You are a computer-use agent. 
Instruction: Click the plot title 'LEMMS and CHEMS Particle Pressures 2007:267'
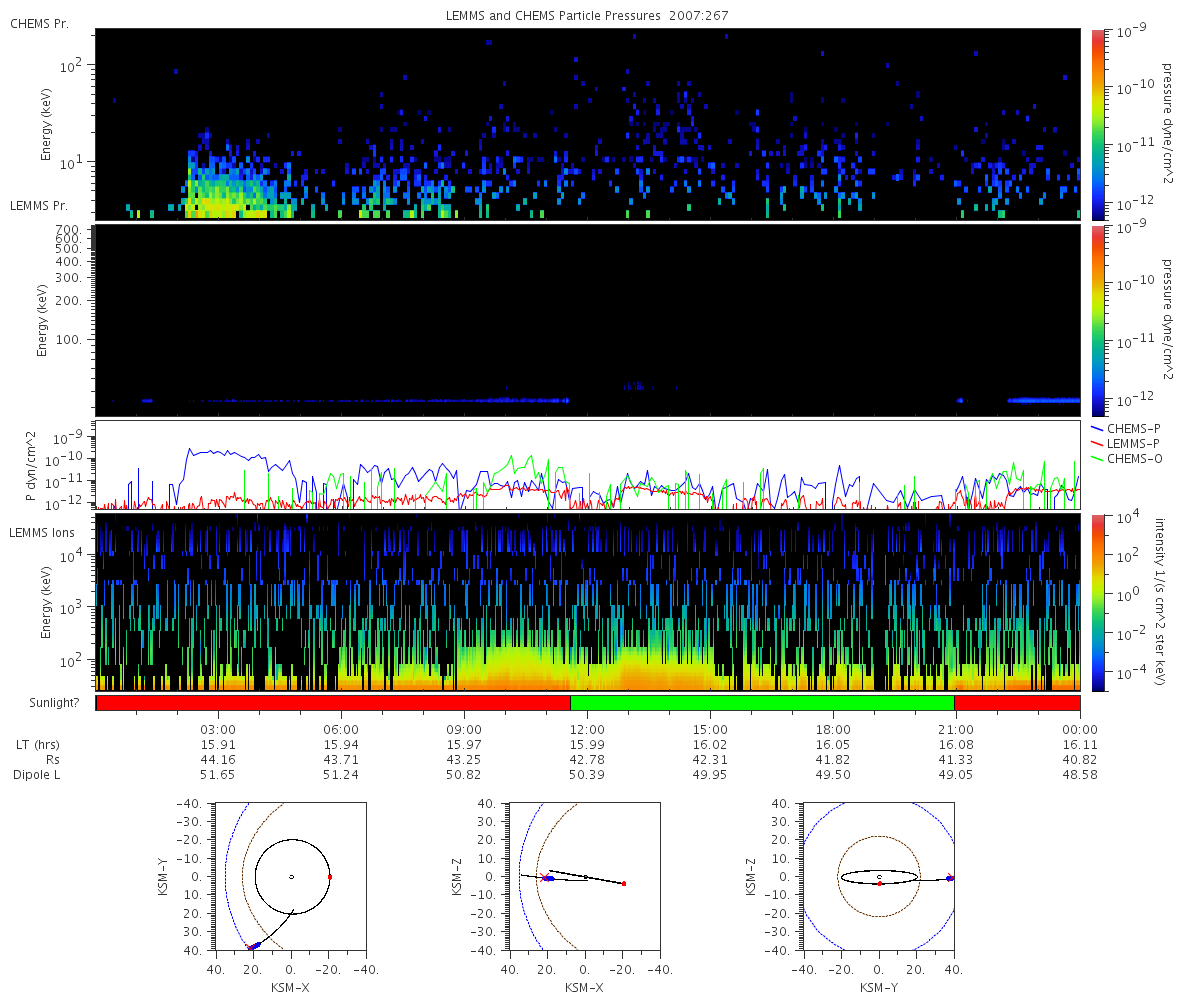pos(587,16)
